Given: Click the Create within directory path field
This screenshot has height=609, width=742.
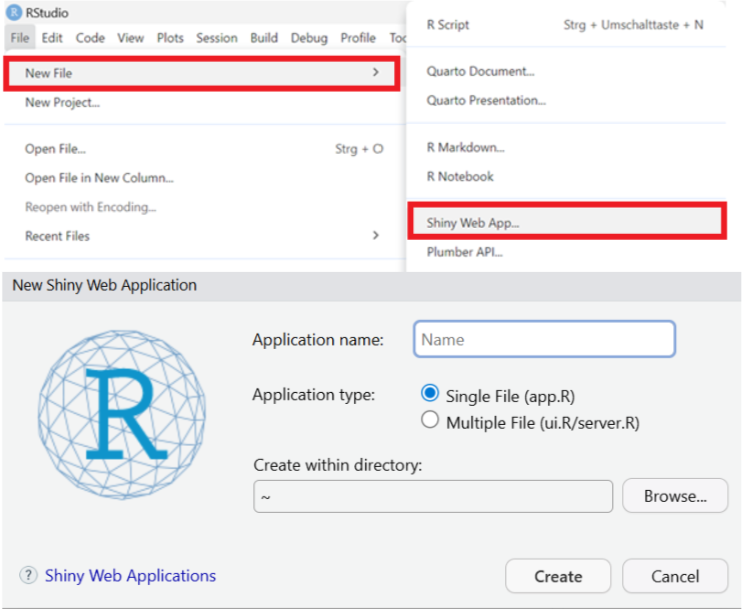Looking at the screenshot, I should coord(433,496).
